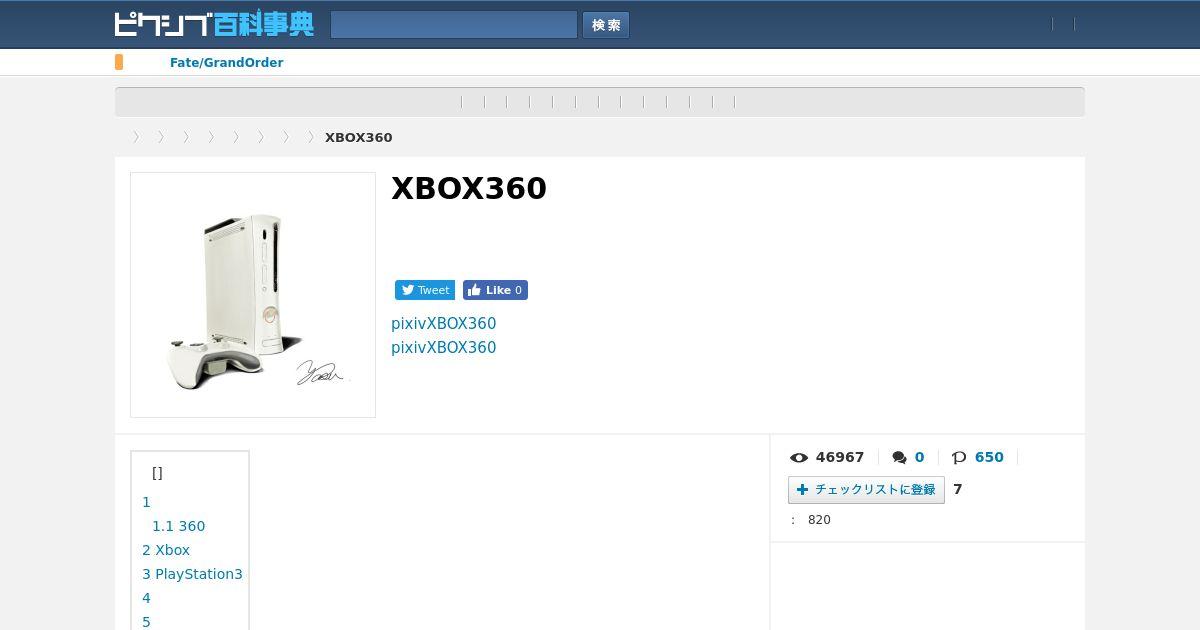Jump to contents section 4
This screenshot has height=630, width=1200.
(x=146, y=598)
